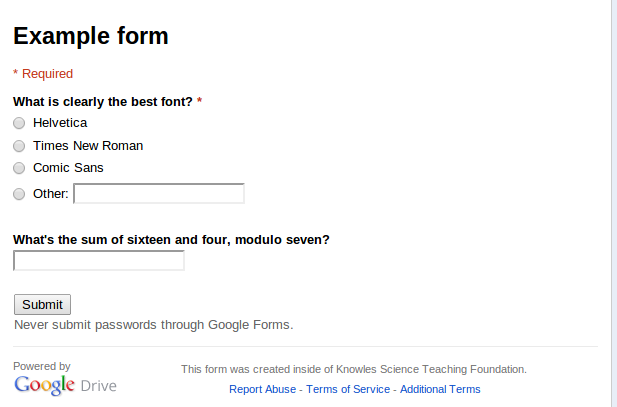Open the Report Abuse link

(x=262, y=389)
